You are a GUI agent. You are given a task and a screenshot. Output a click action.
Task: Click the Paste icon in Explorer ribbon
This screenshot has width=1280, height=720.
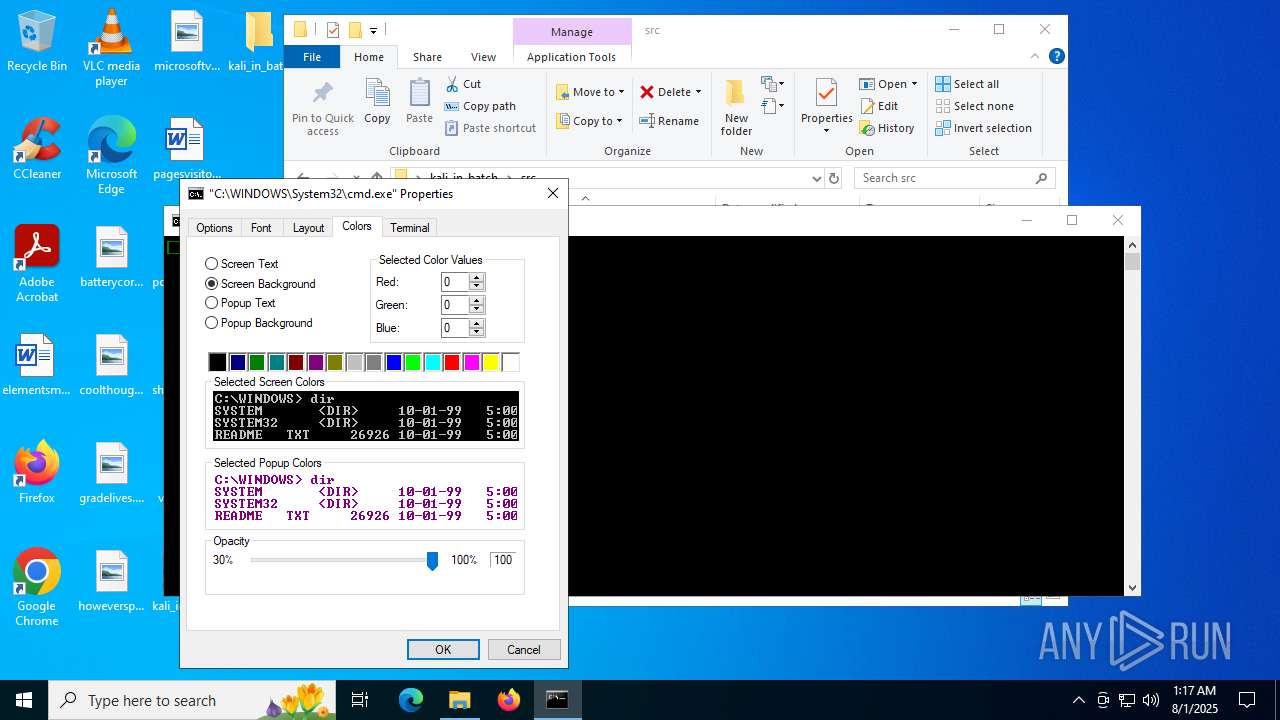(x=419, y=101)
